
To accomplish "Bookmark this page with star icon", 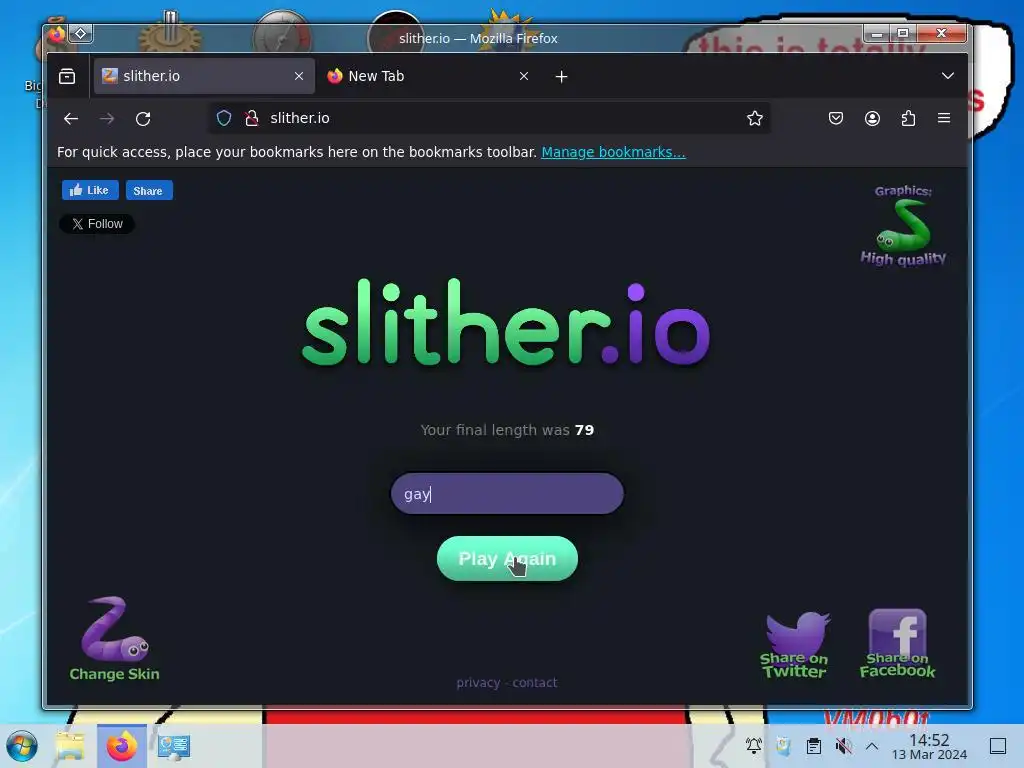I will pos(755,118).
